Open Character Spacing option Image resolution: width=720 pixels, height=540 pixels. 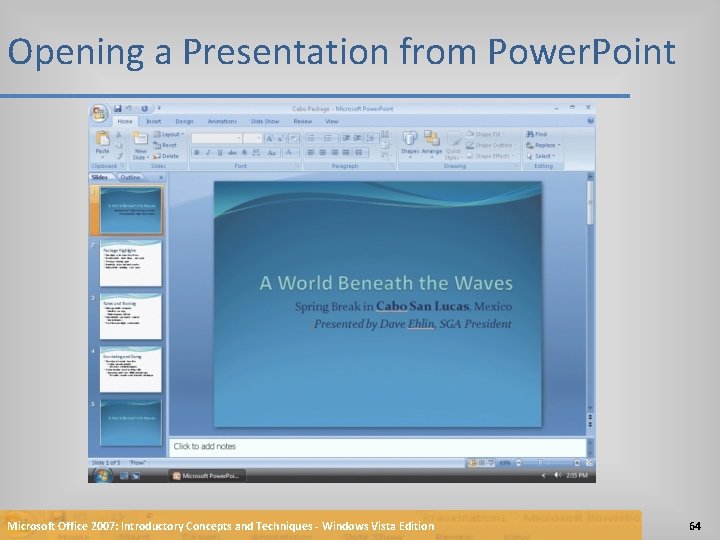257,152
